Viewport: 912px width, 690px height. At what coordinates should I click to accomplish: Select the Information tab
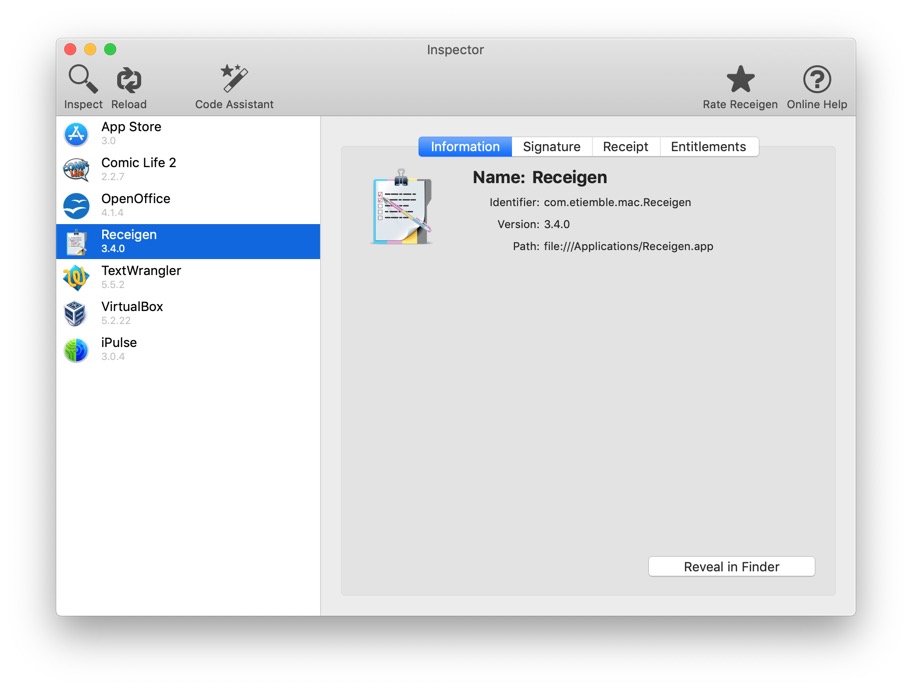[465, 147]
